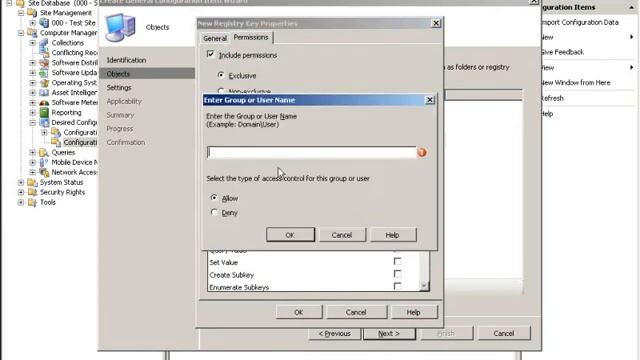Screen dimensions: 640x360
Task: Collapse the Site Database tree node
Action: [9, 3]
